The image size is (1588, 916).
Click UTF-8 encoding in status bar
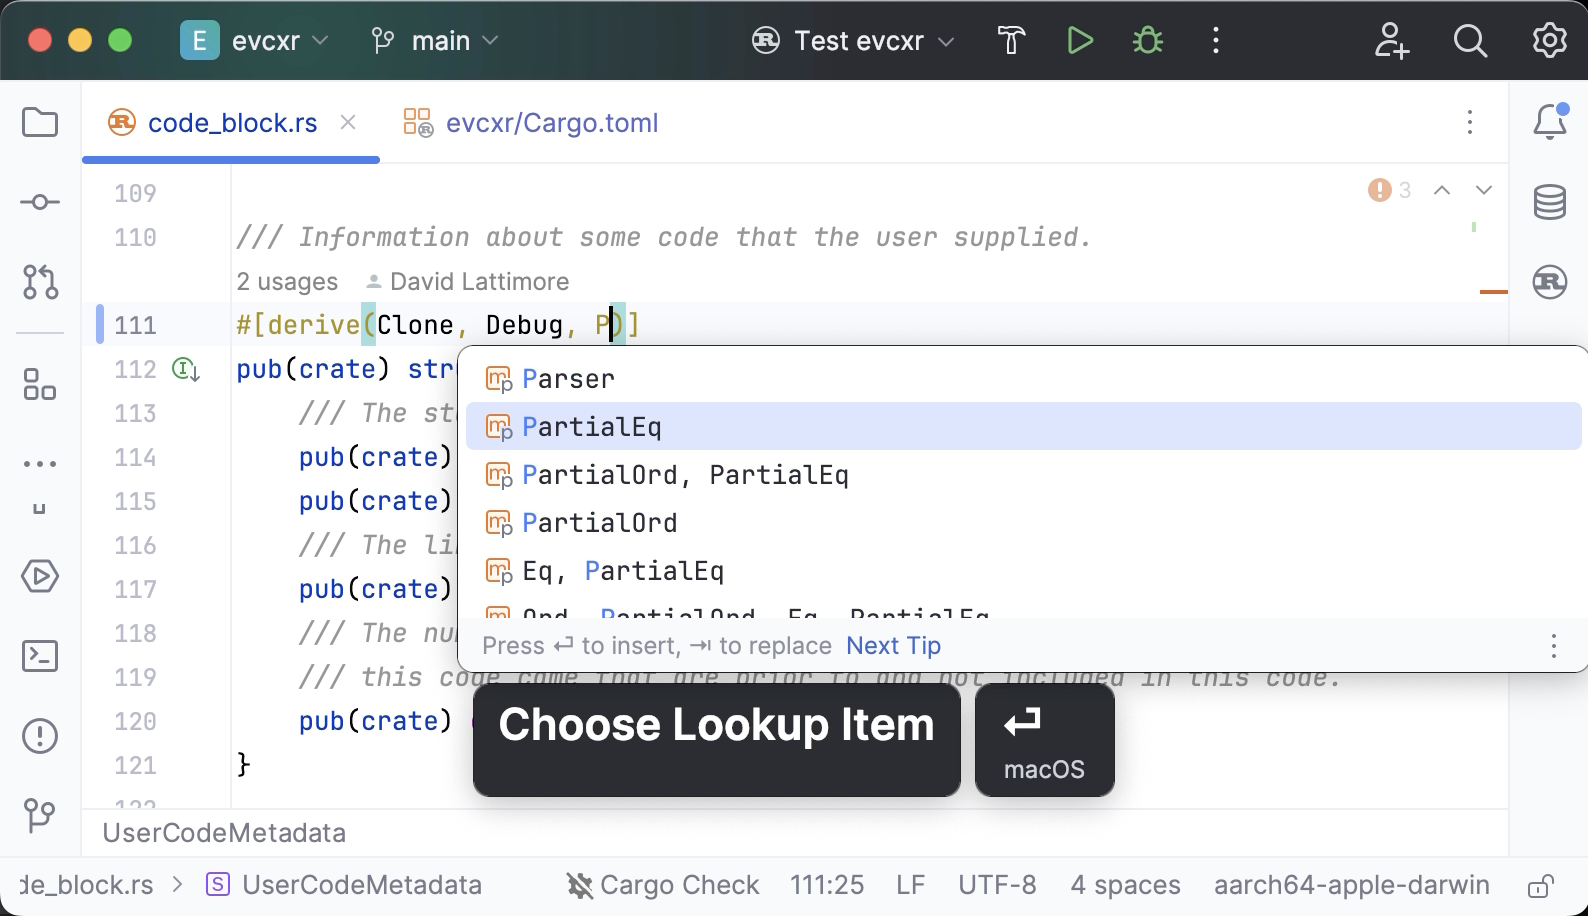click(x=997, y=885)
